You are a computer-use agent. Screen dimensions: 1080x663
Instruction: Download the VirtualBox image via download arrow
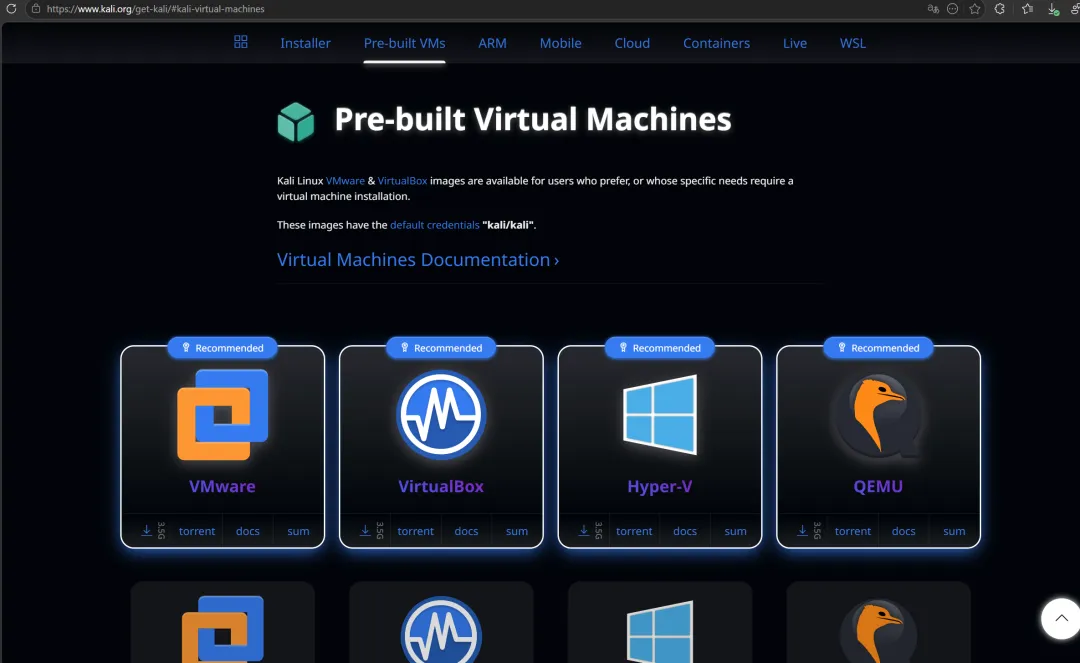tap(365, 531)
